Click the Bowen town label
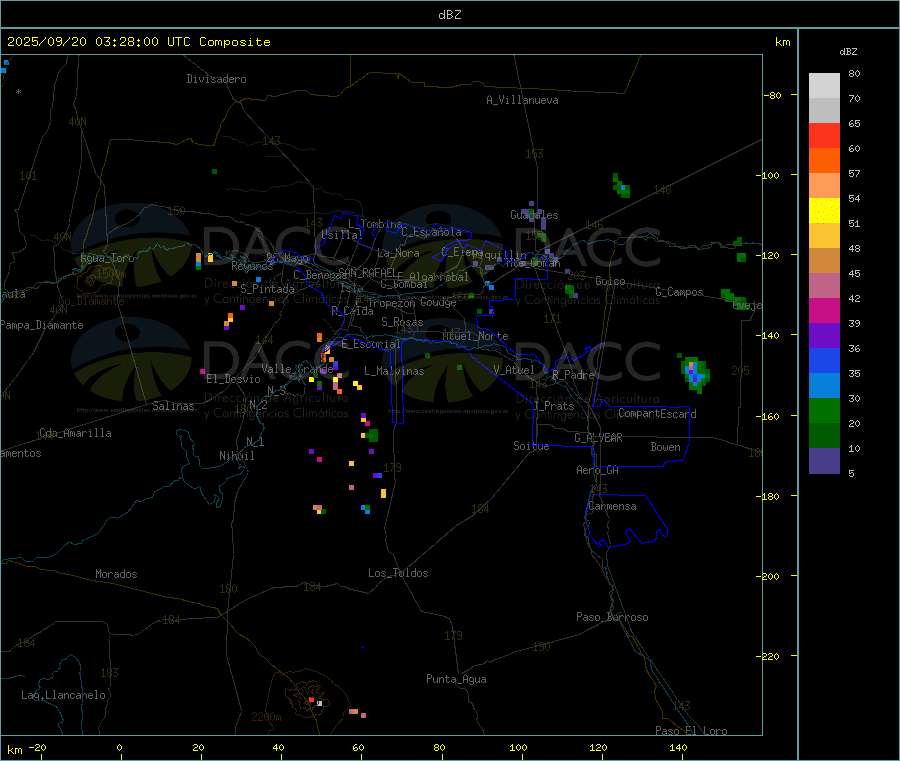The width and height of the screenshot is (900, 761). pos(665,447)
